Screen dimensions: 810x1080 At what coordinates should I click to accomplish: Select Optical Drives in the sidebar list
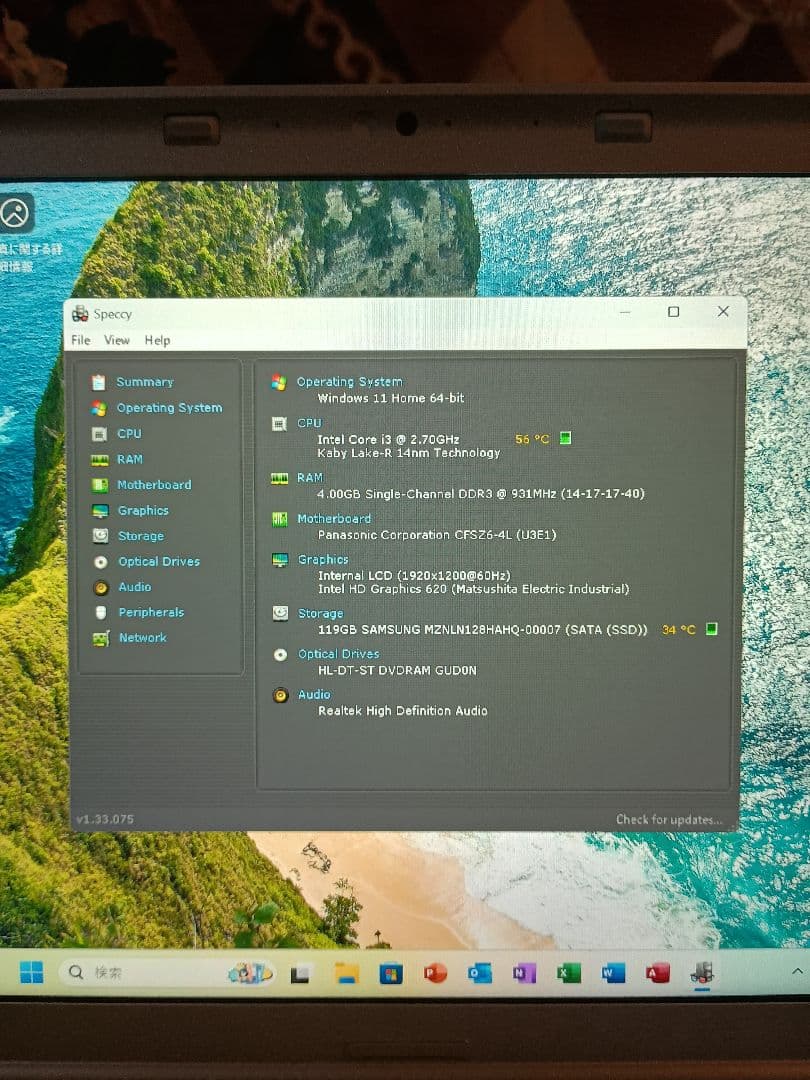tap(159, 562)
